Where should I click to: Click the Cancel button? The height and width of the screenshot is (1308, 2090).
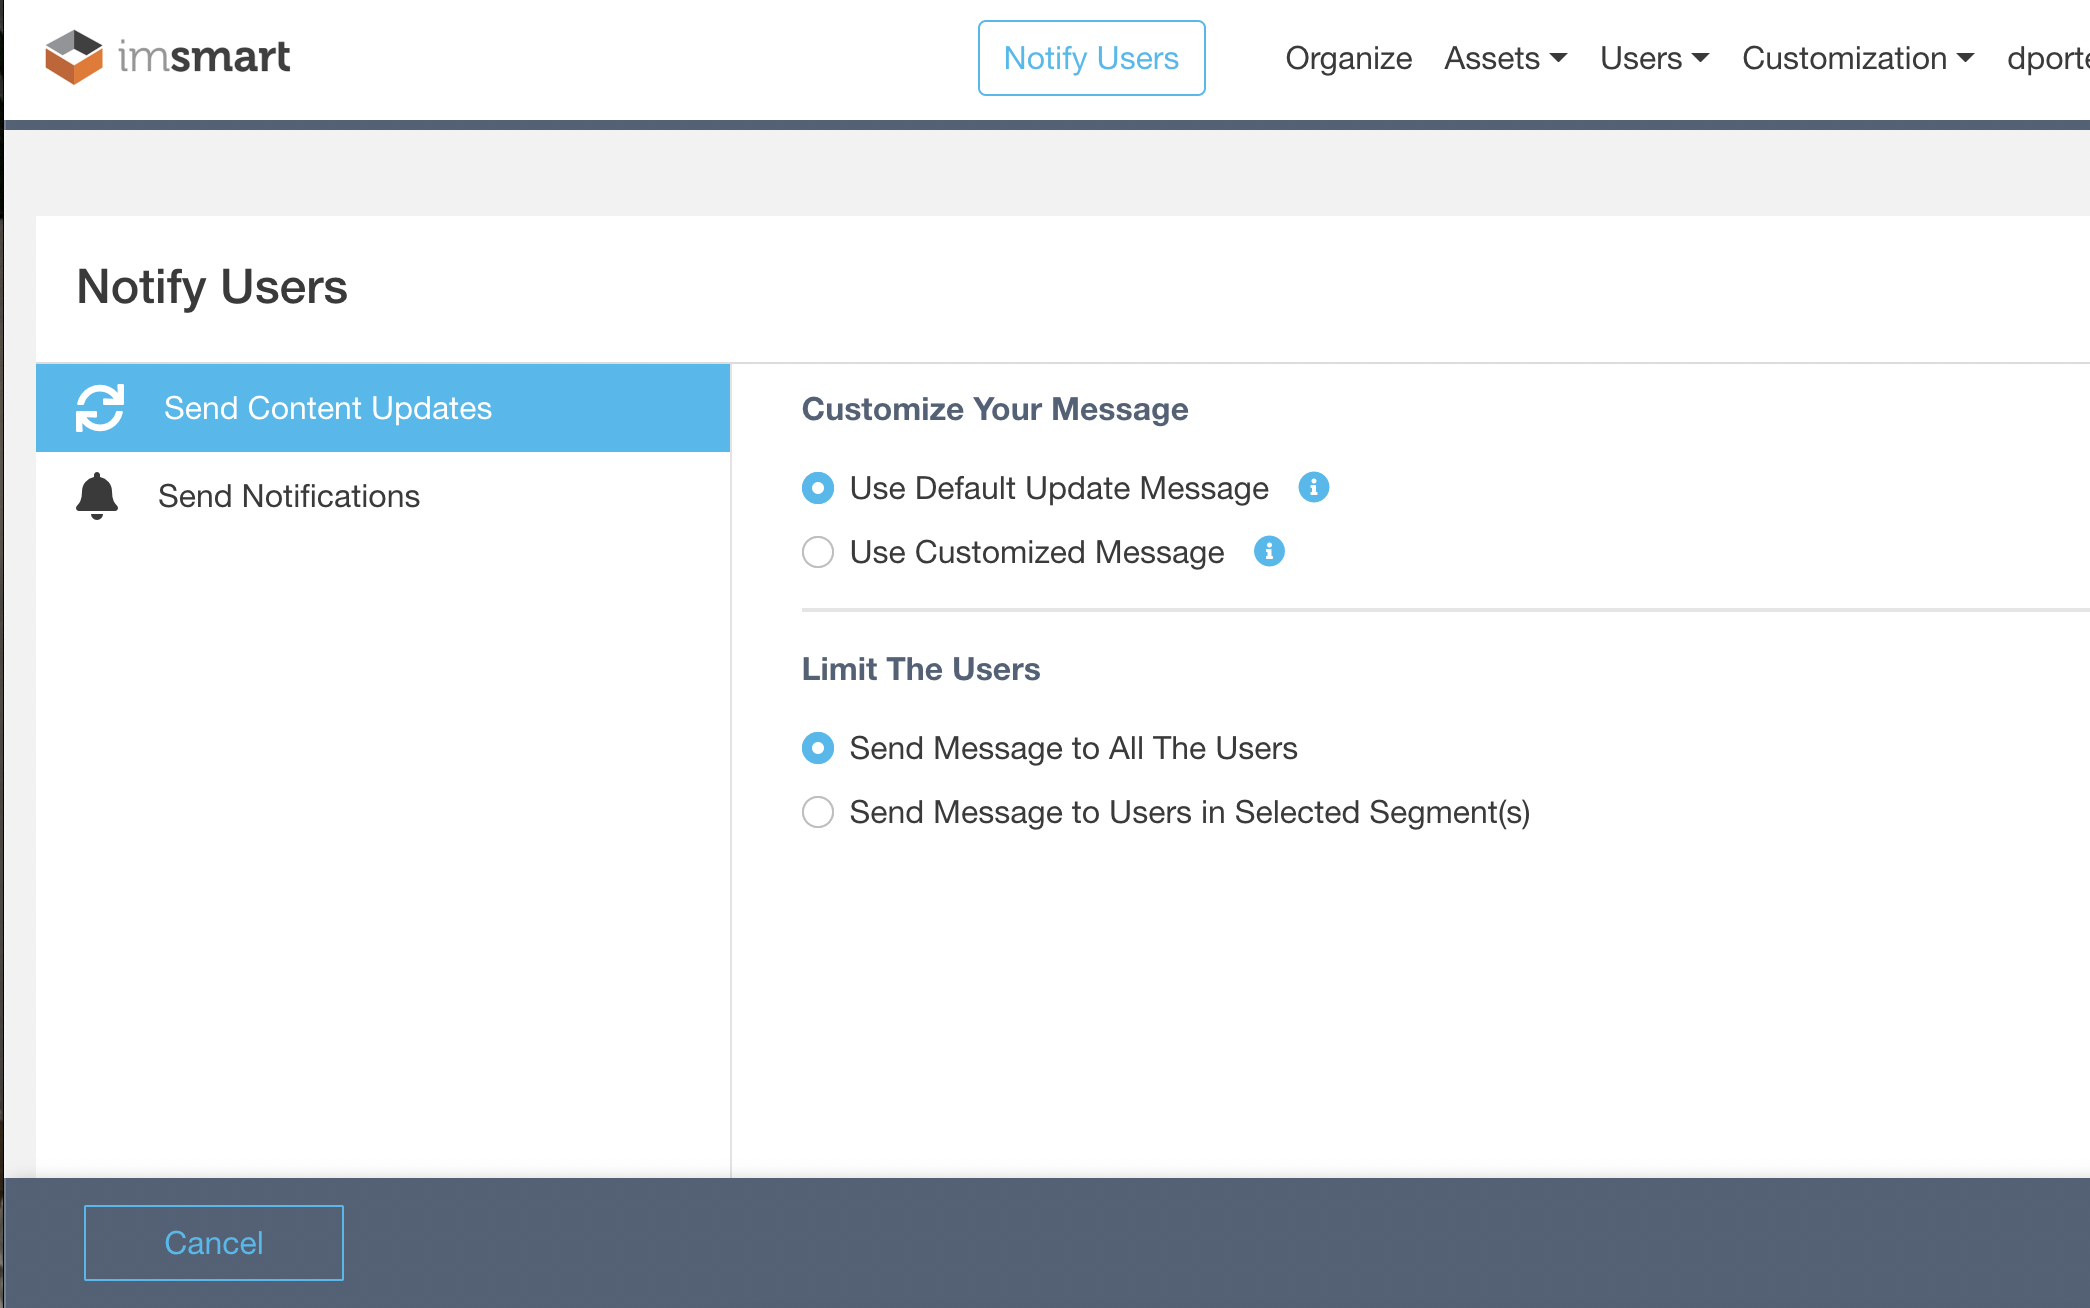(x=212, y=1242)
